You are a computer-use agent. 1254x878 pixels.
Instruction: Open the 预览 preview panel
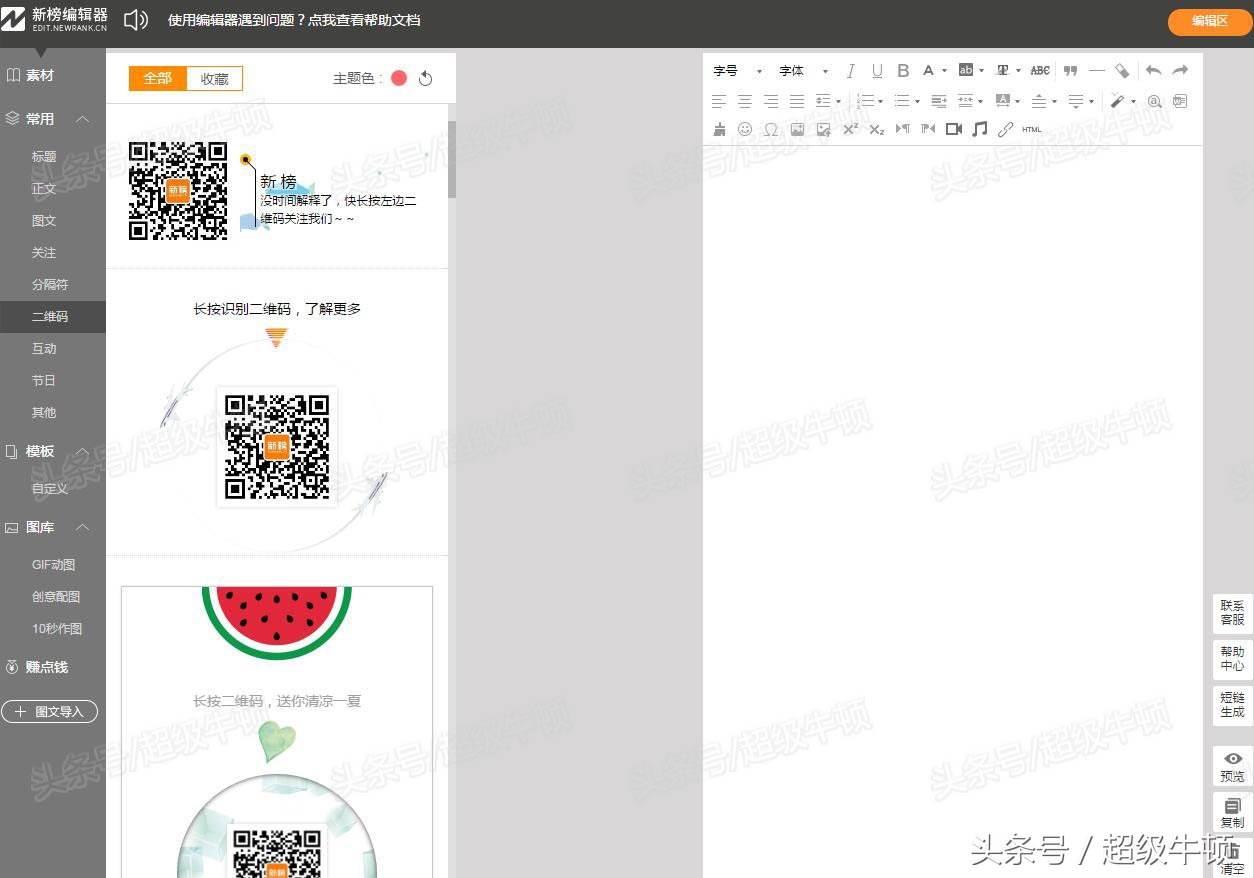(x=1232, y=766)
